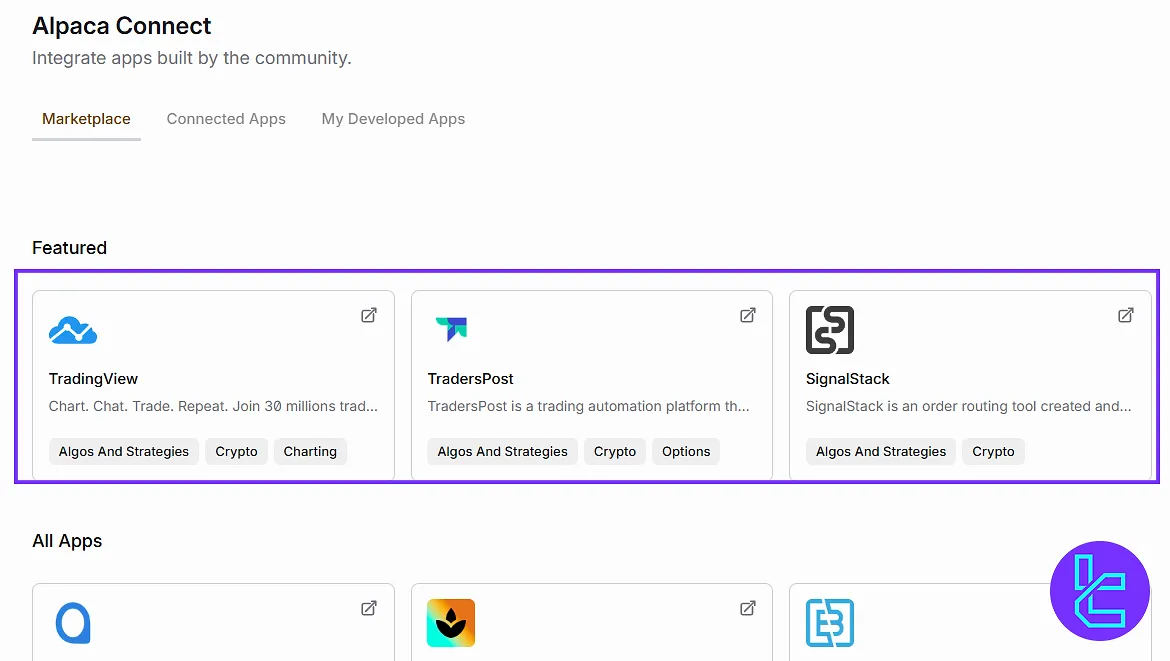Open TradingView external link icon
Viewport: 1170px width, 661px height.
click(x=369, y=315)
